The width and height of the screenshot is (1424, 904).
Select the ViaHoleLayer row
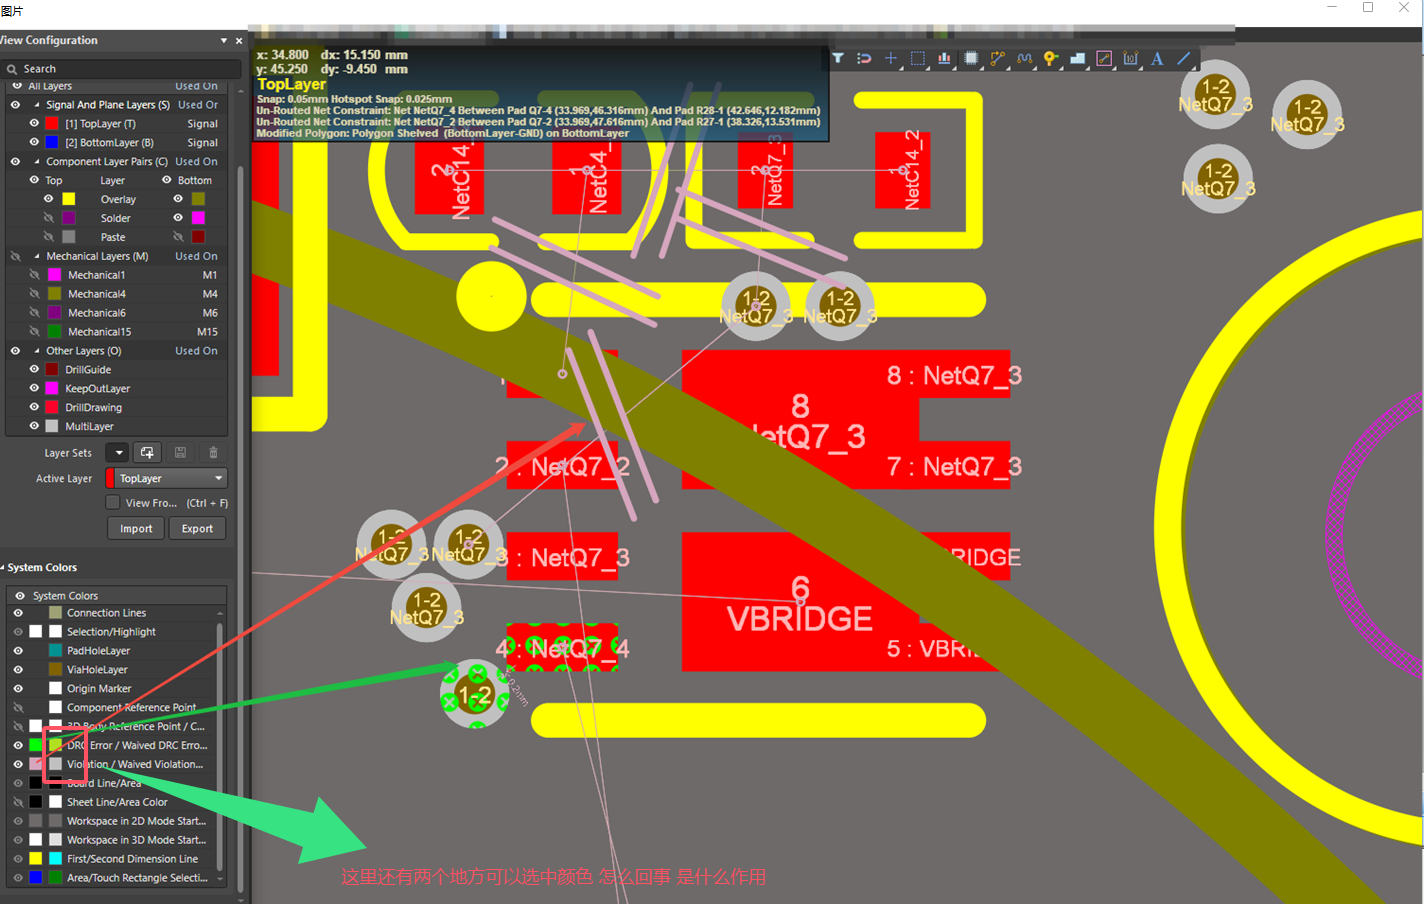[112, 670]
